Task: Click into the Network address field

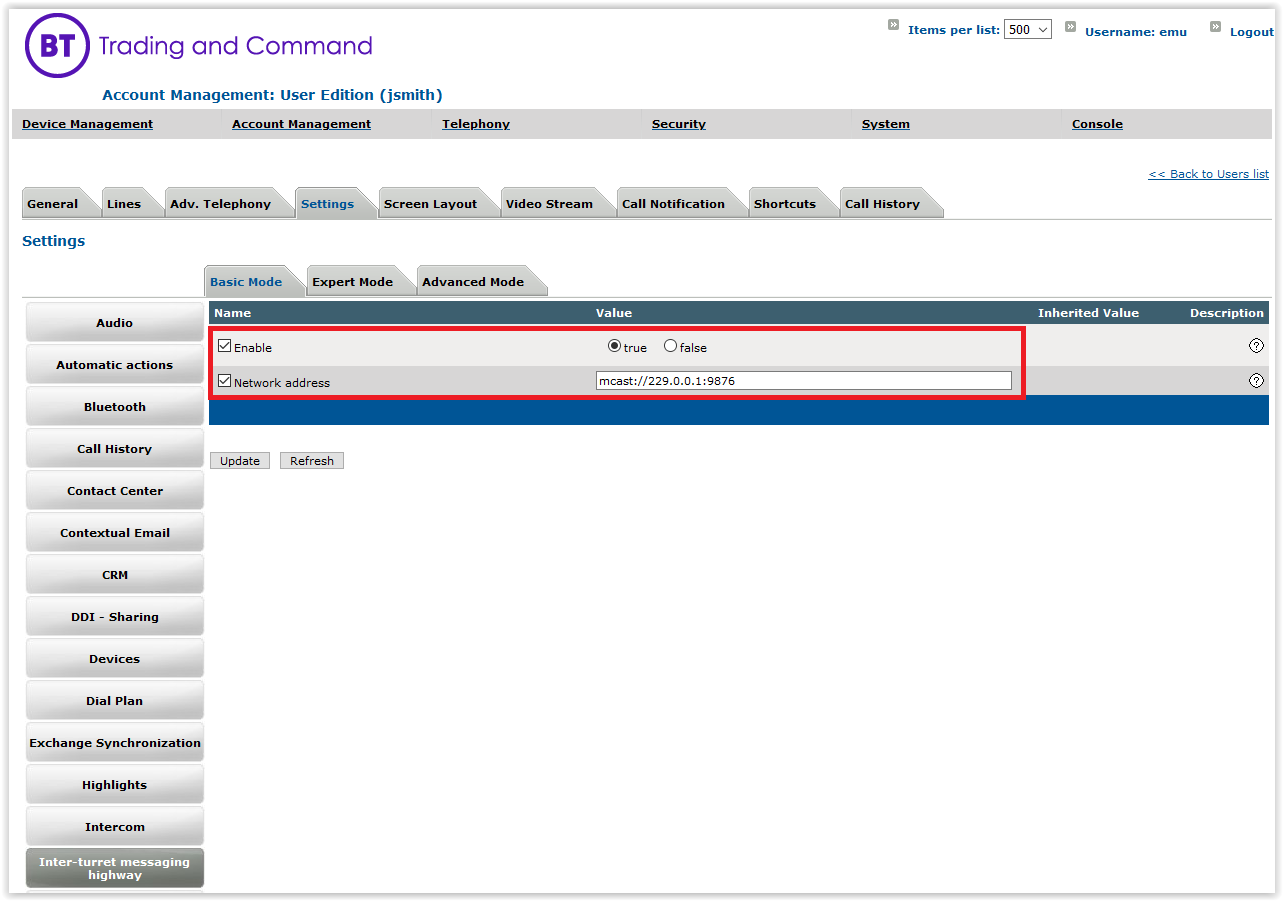Action: click(804, 381)
